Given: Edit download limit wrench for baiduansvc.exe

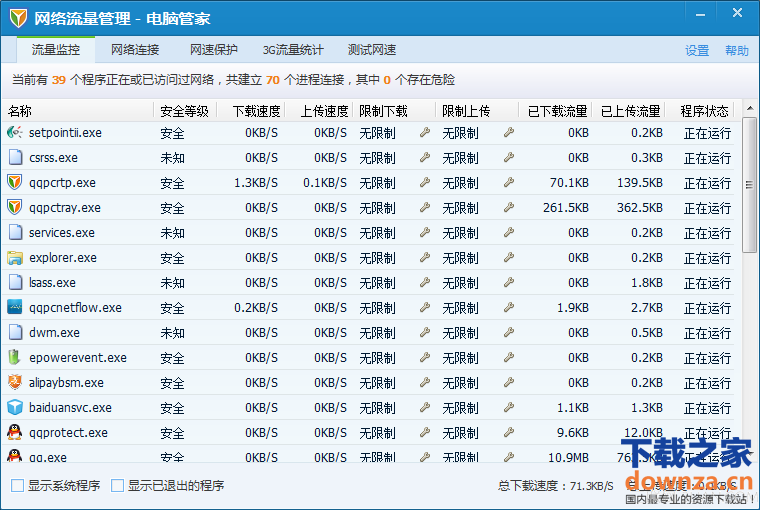Looking at the screenshot, I should pos(425,407).
